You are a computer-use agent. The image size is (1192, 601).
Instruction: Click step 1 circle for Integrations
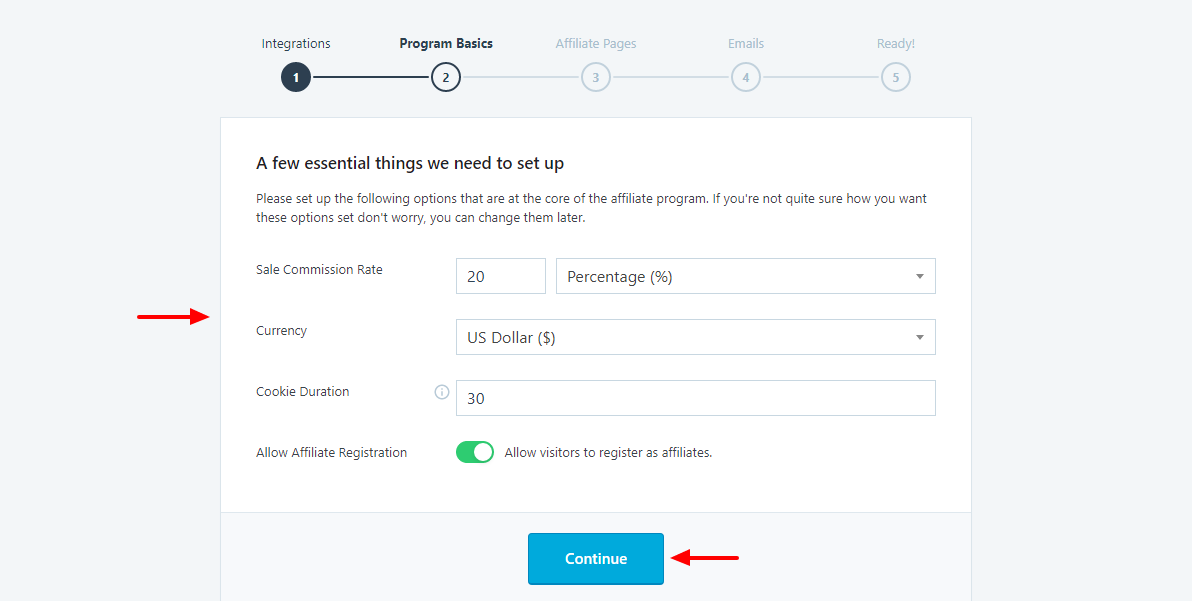coord(296,77)
